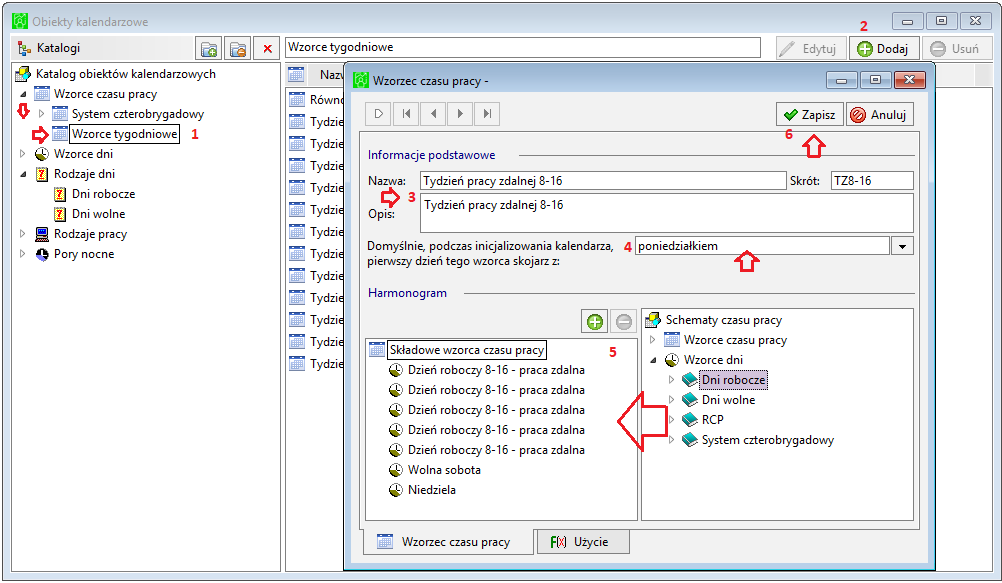1002x583 pixels.
Task: Click the Pory nocne pie icon
Action: 42,254
